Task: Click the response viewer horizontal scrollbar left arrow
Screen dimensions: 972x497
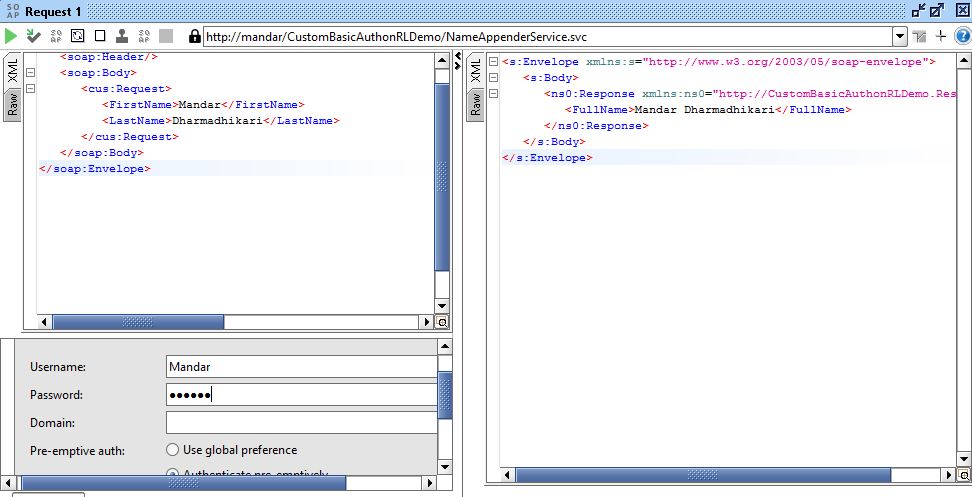Action: (x=507, y=475)
